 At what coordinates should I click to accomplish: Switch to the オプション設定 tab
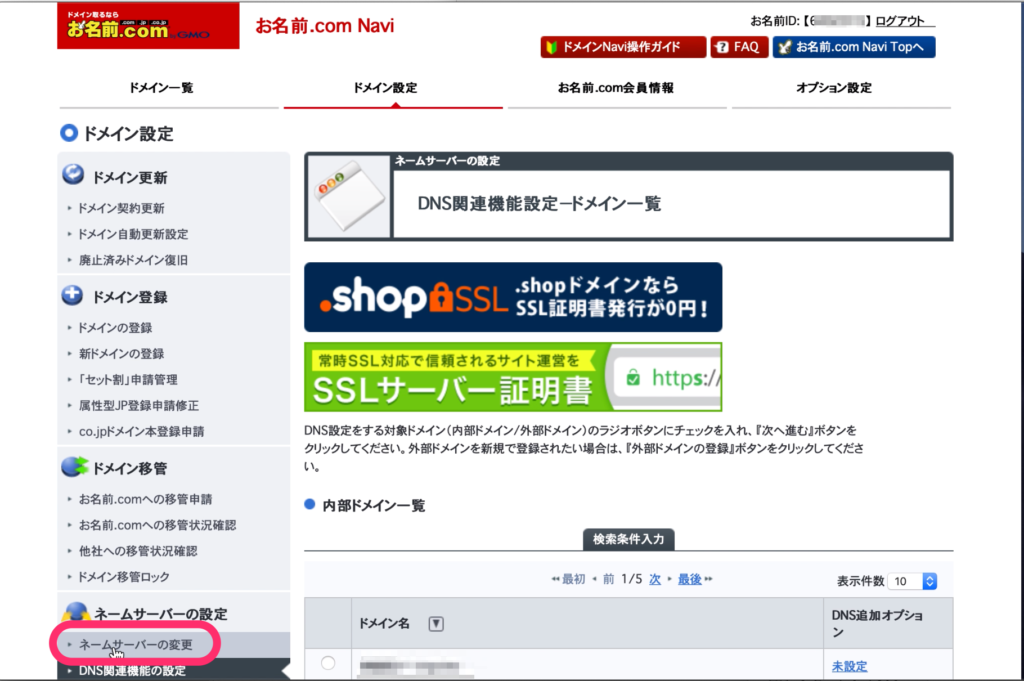tap(833, 88)
